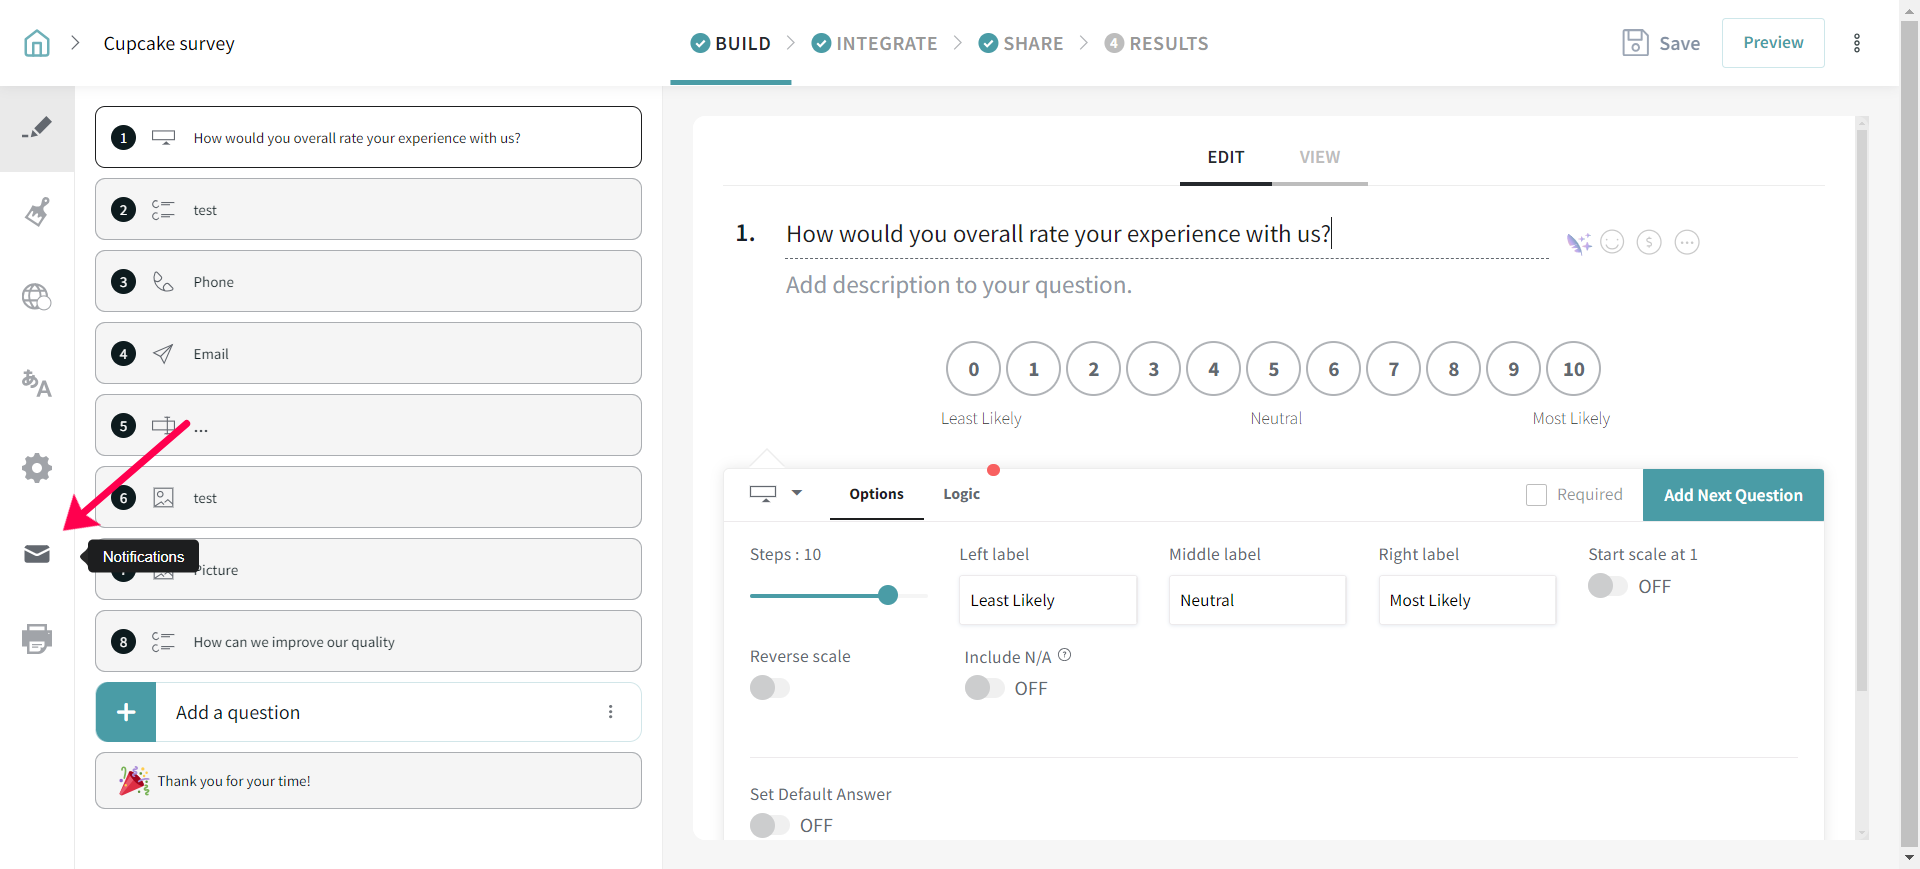Switch to the VIEW tab
The height and width of the screenshot is (869, 1920).
pos(1319,157)
